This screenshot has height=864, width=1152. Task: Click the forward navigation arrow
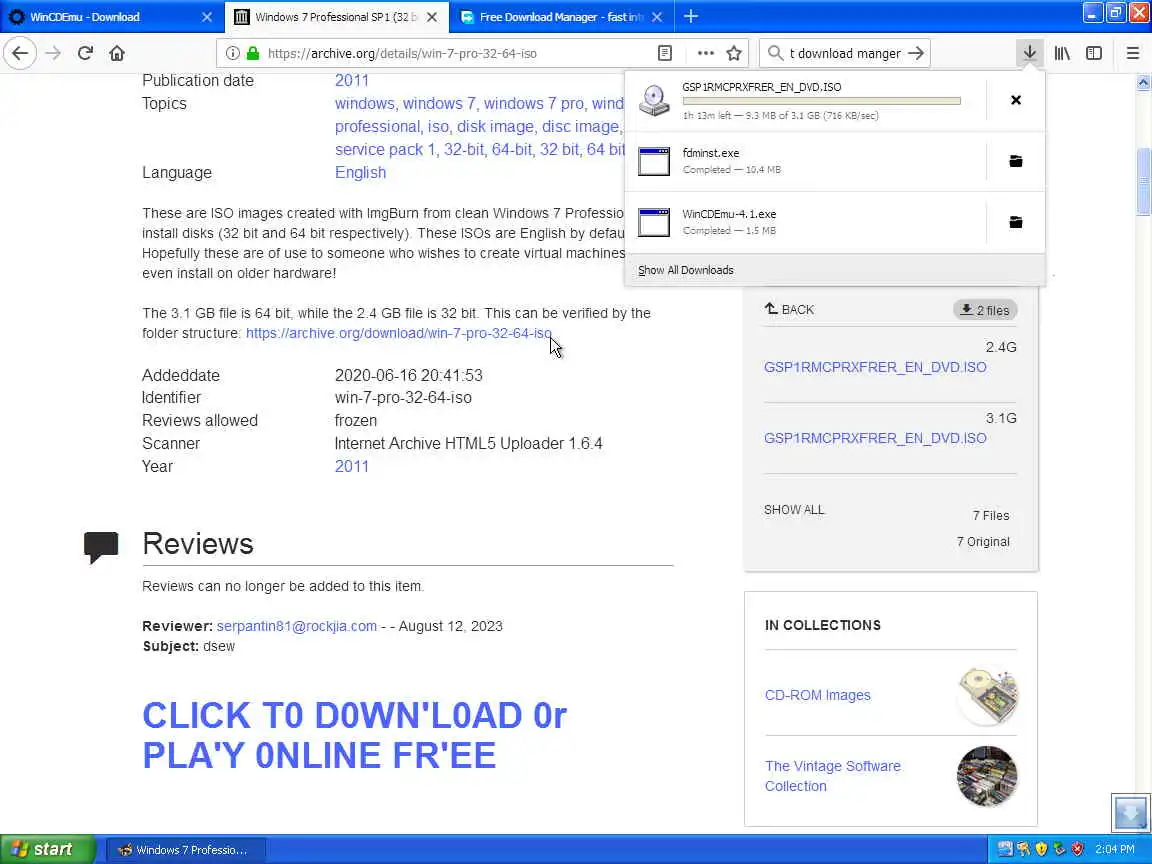point(53,53)
